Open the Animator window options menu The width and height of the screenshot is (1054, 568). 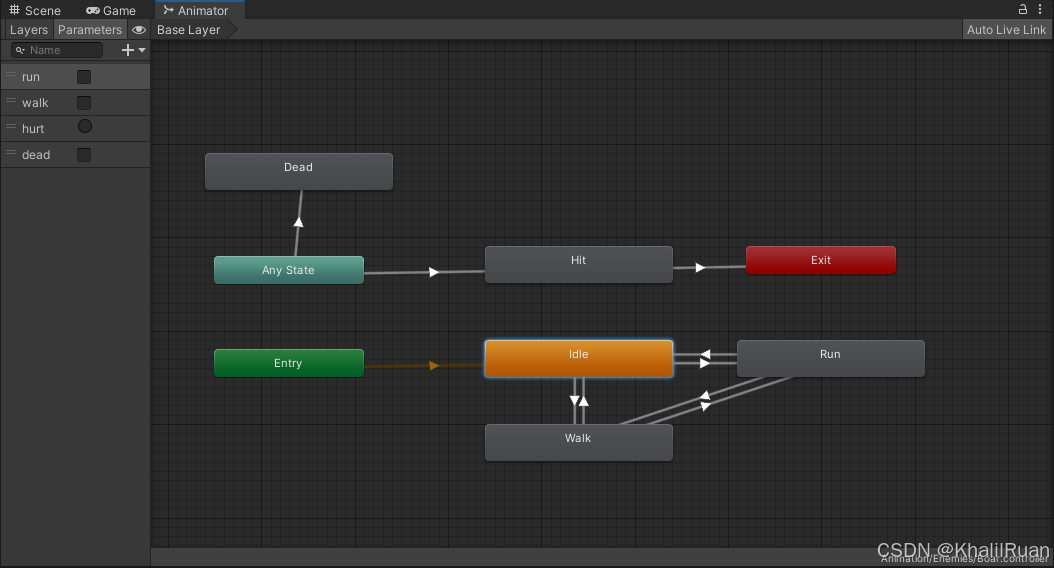[1040, 9]
